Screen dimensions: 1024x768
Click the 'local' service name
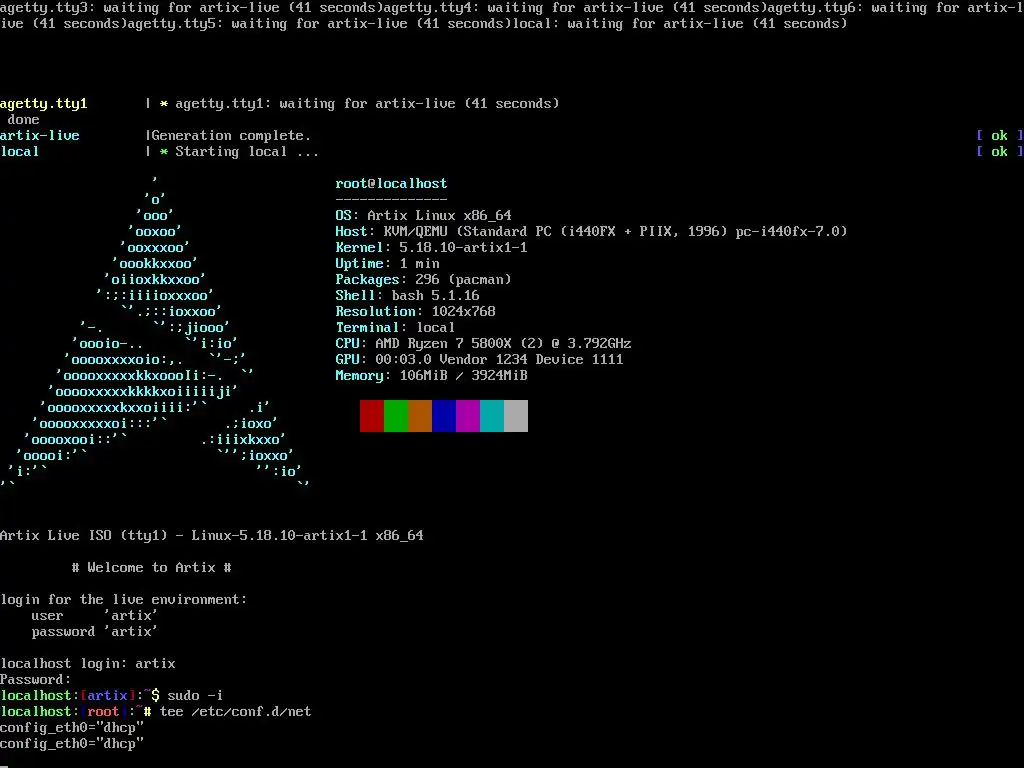(x=20, y=152)
